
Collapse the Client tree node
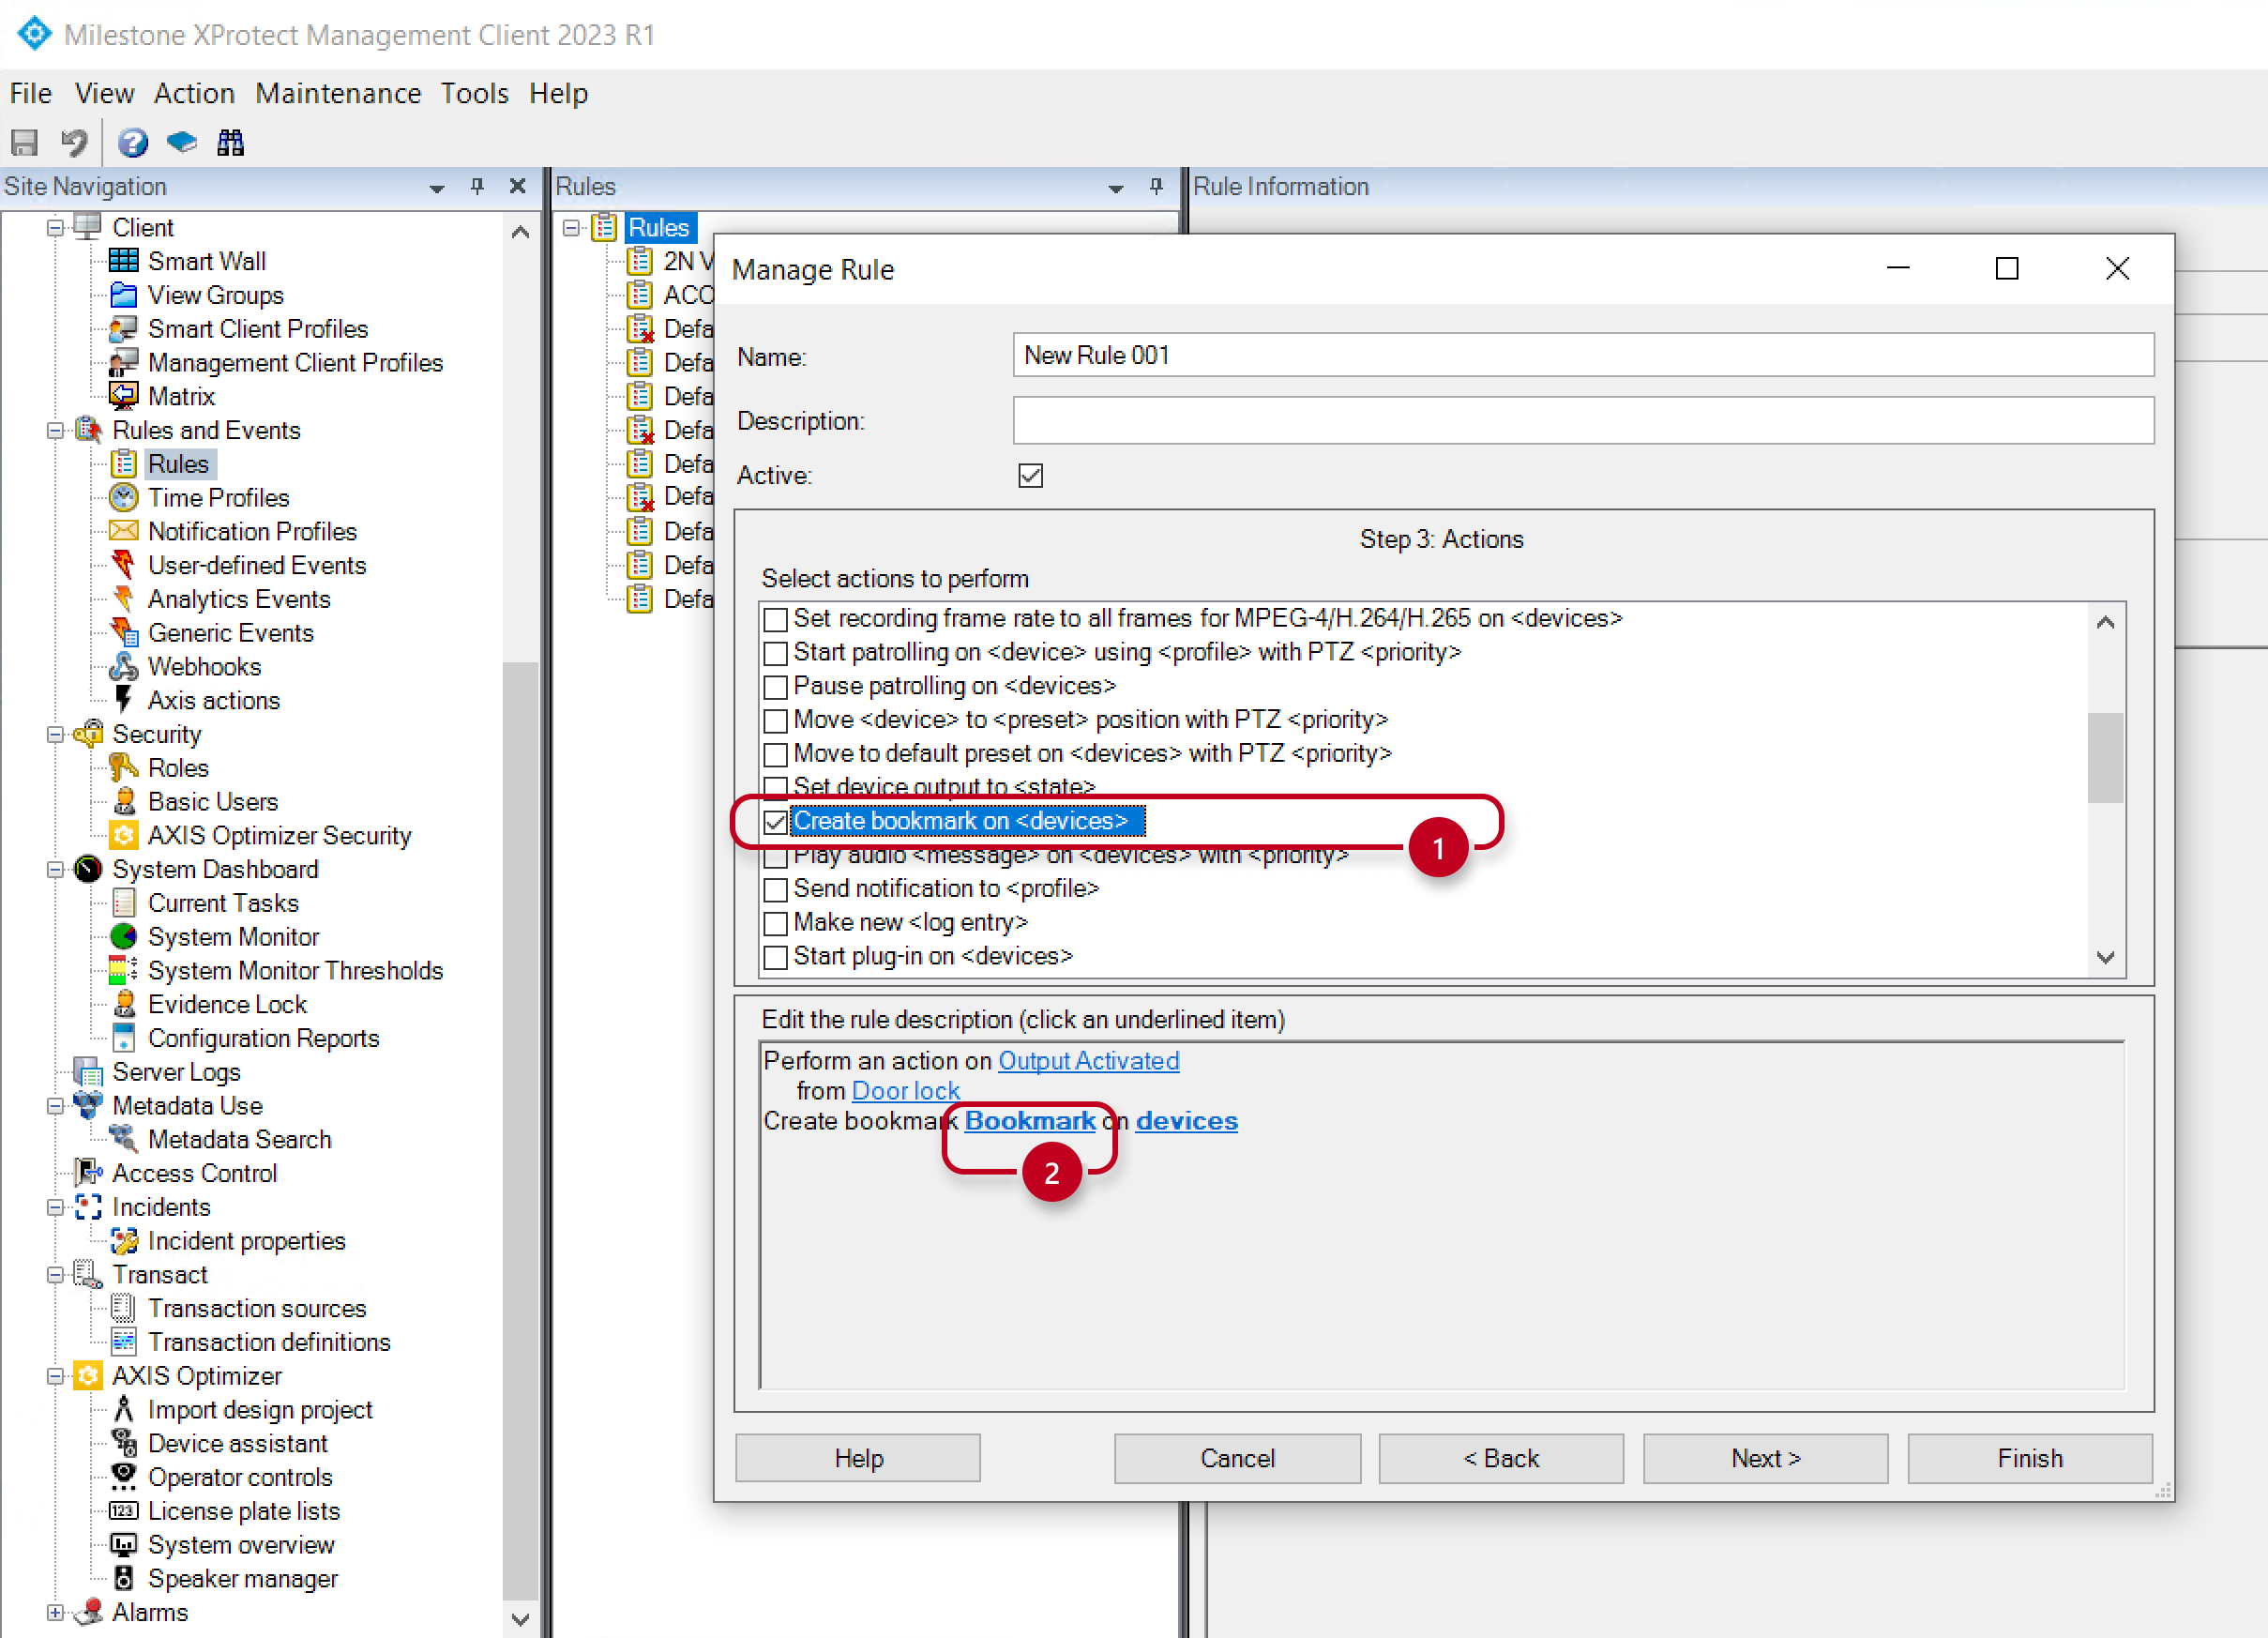56,228
